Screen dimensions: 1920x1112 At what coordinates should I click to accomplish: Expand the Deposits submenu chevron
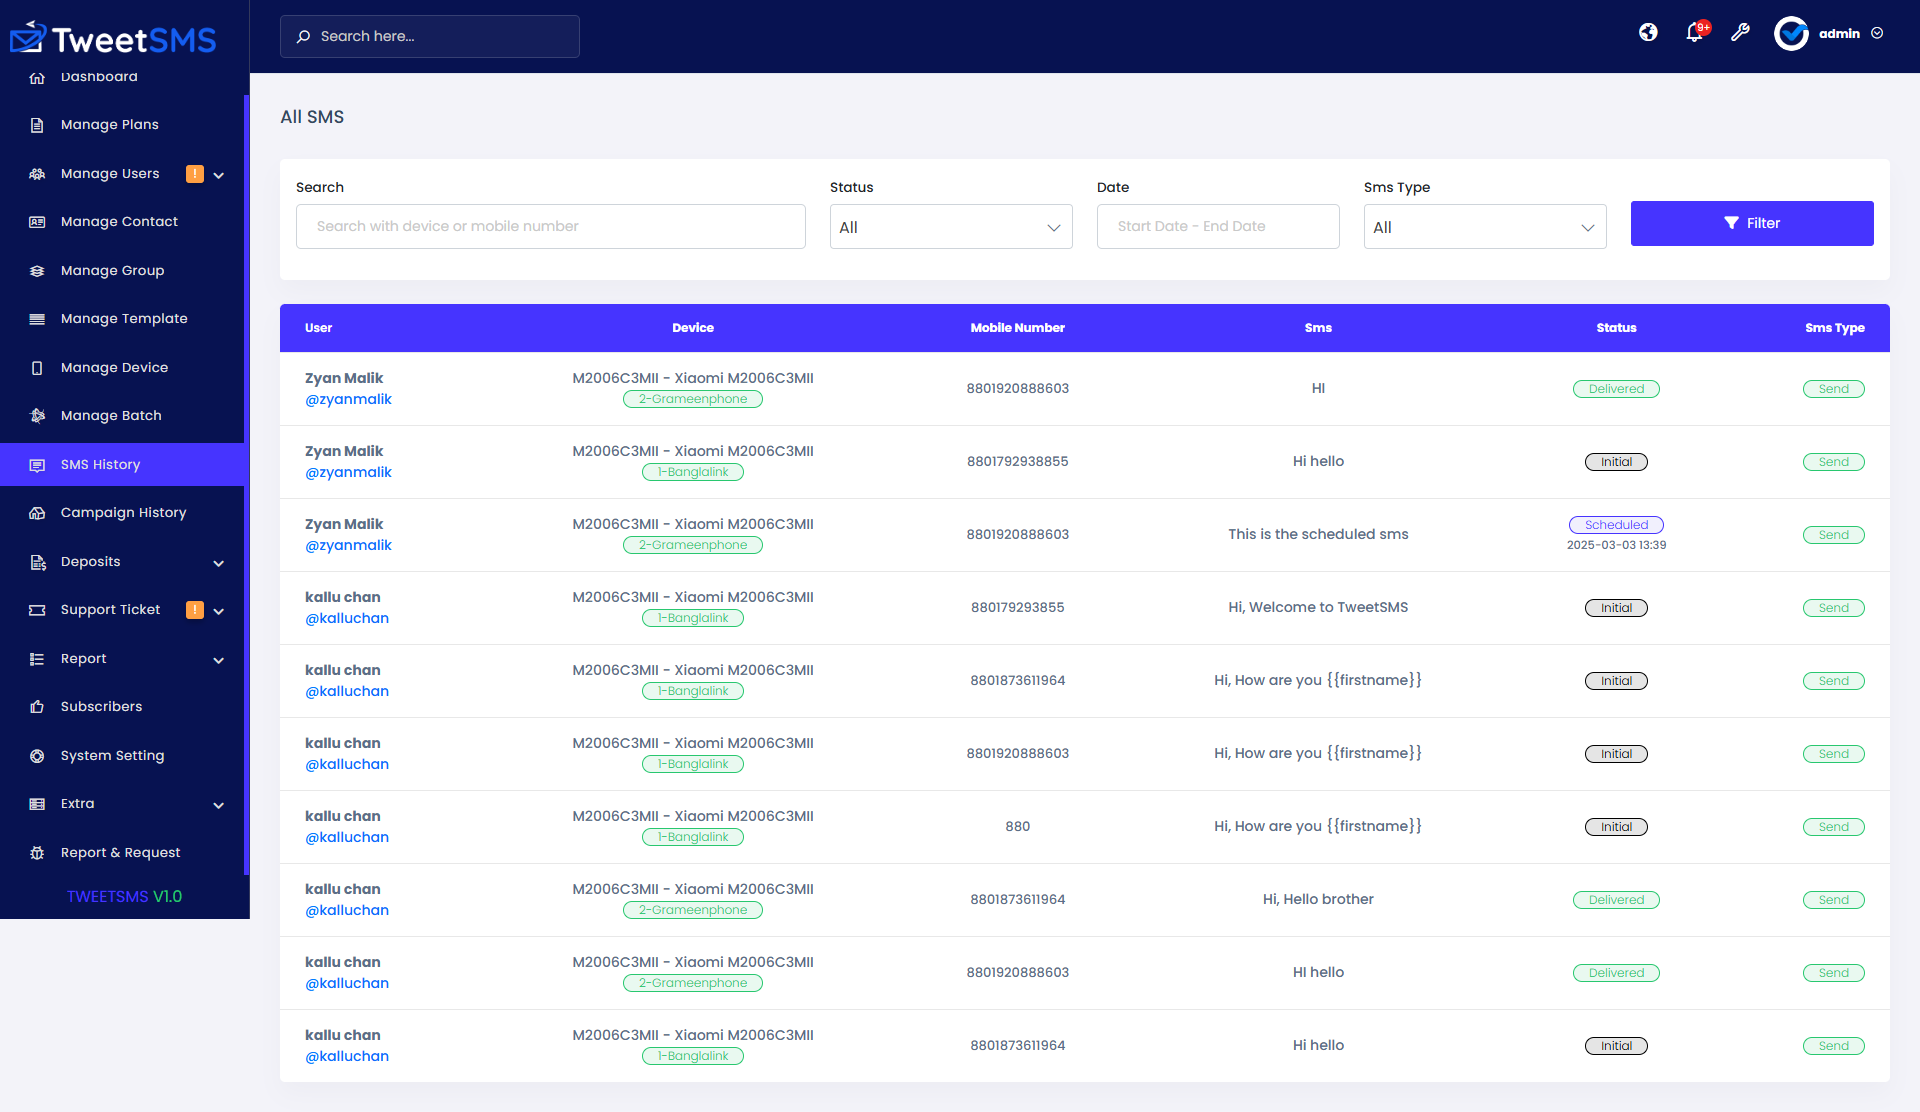coord(219,563)
